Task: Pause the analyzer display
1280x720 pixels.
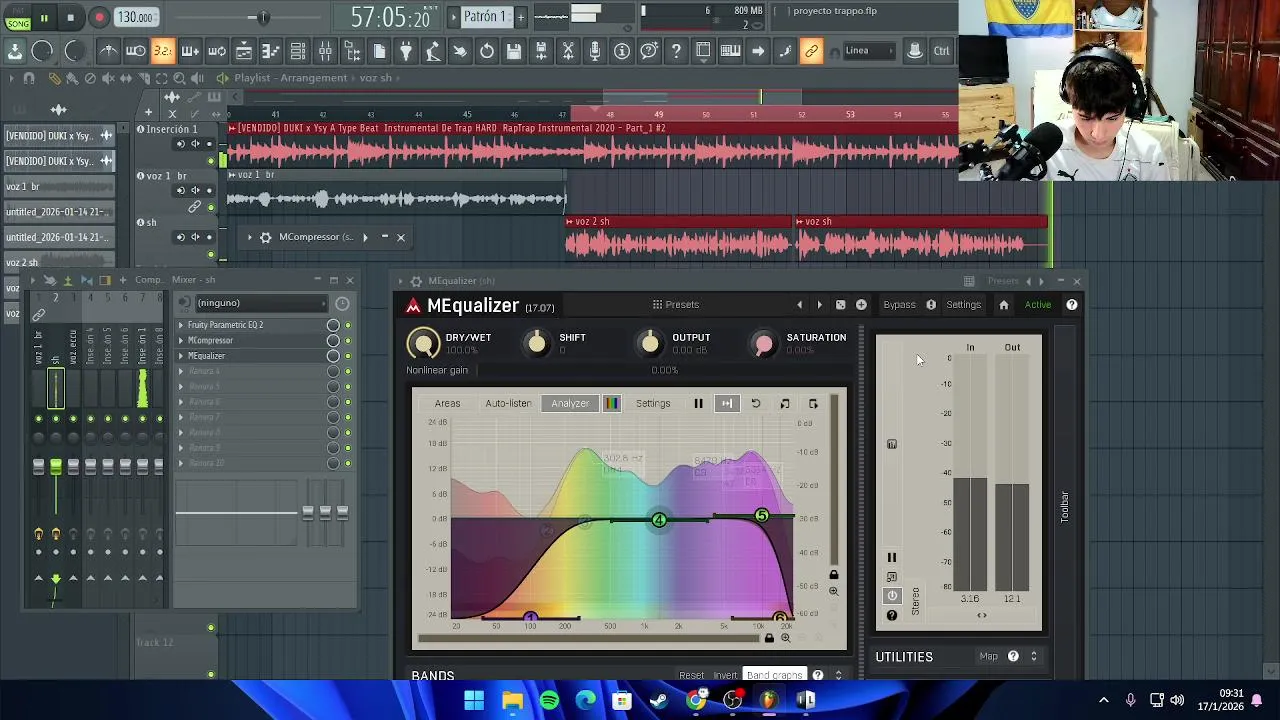Action: (x=698, y=403)
